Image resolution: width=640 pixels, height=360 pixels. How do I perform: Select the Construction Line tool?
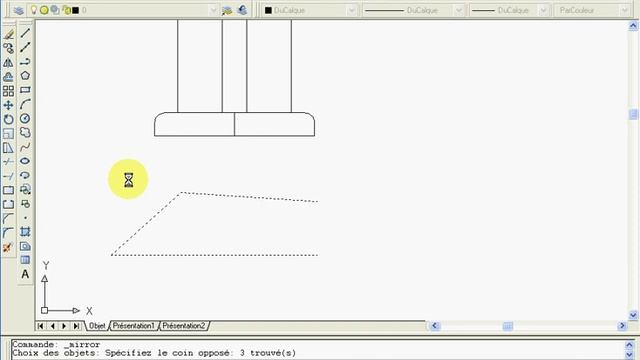(x=25, y=47)
